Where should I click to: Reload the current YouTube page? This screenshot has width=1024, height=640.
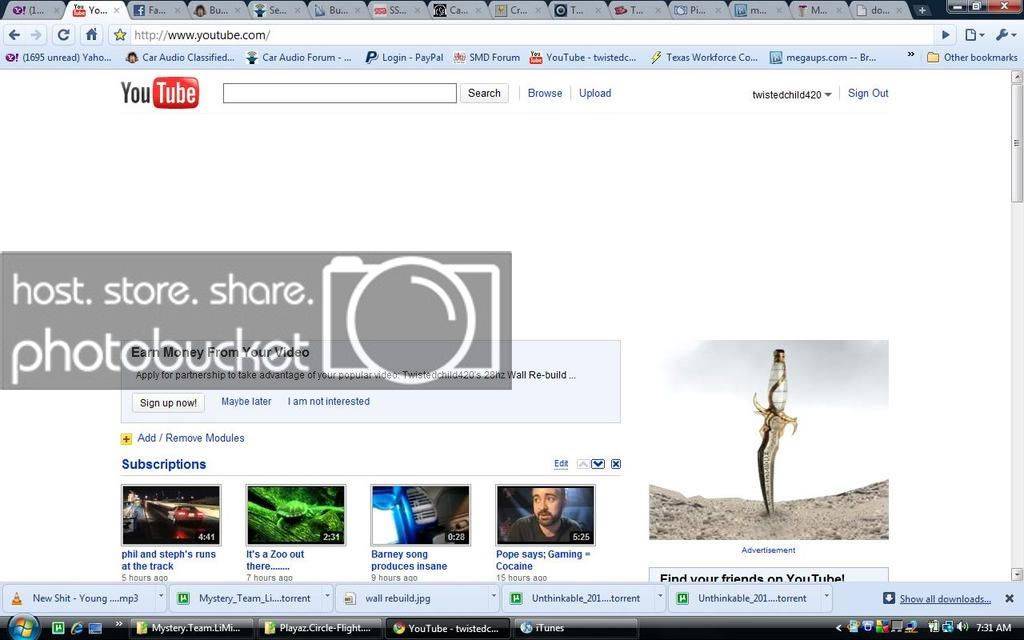63,35
